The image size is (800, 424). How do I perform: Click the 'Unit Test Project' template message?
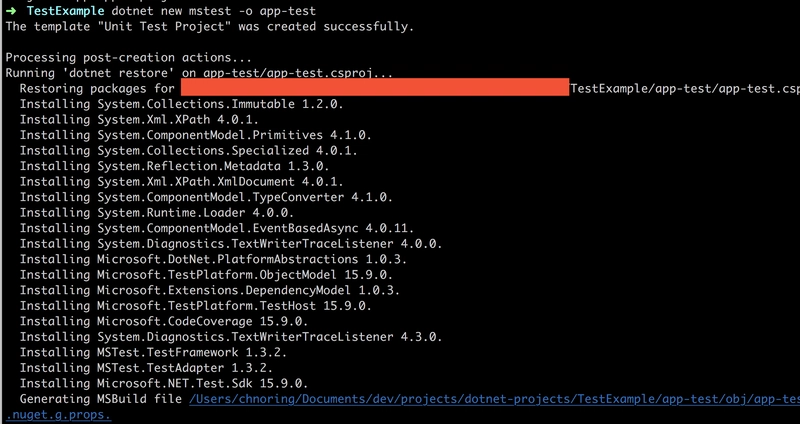click(x=210, y=27)
